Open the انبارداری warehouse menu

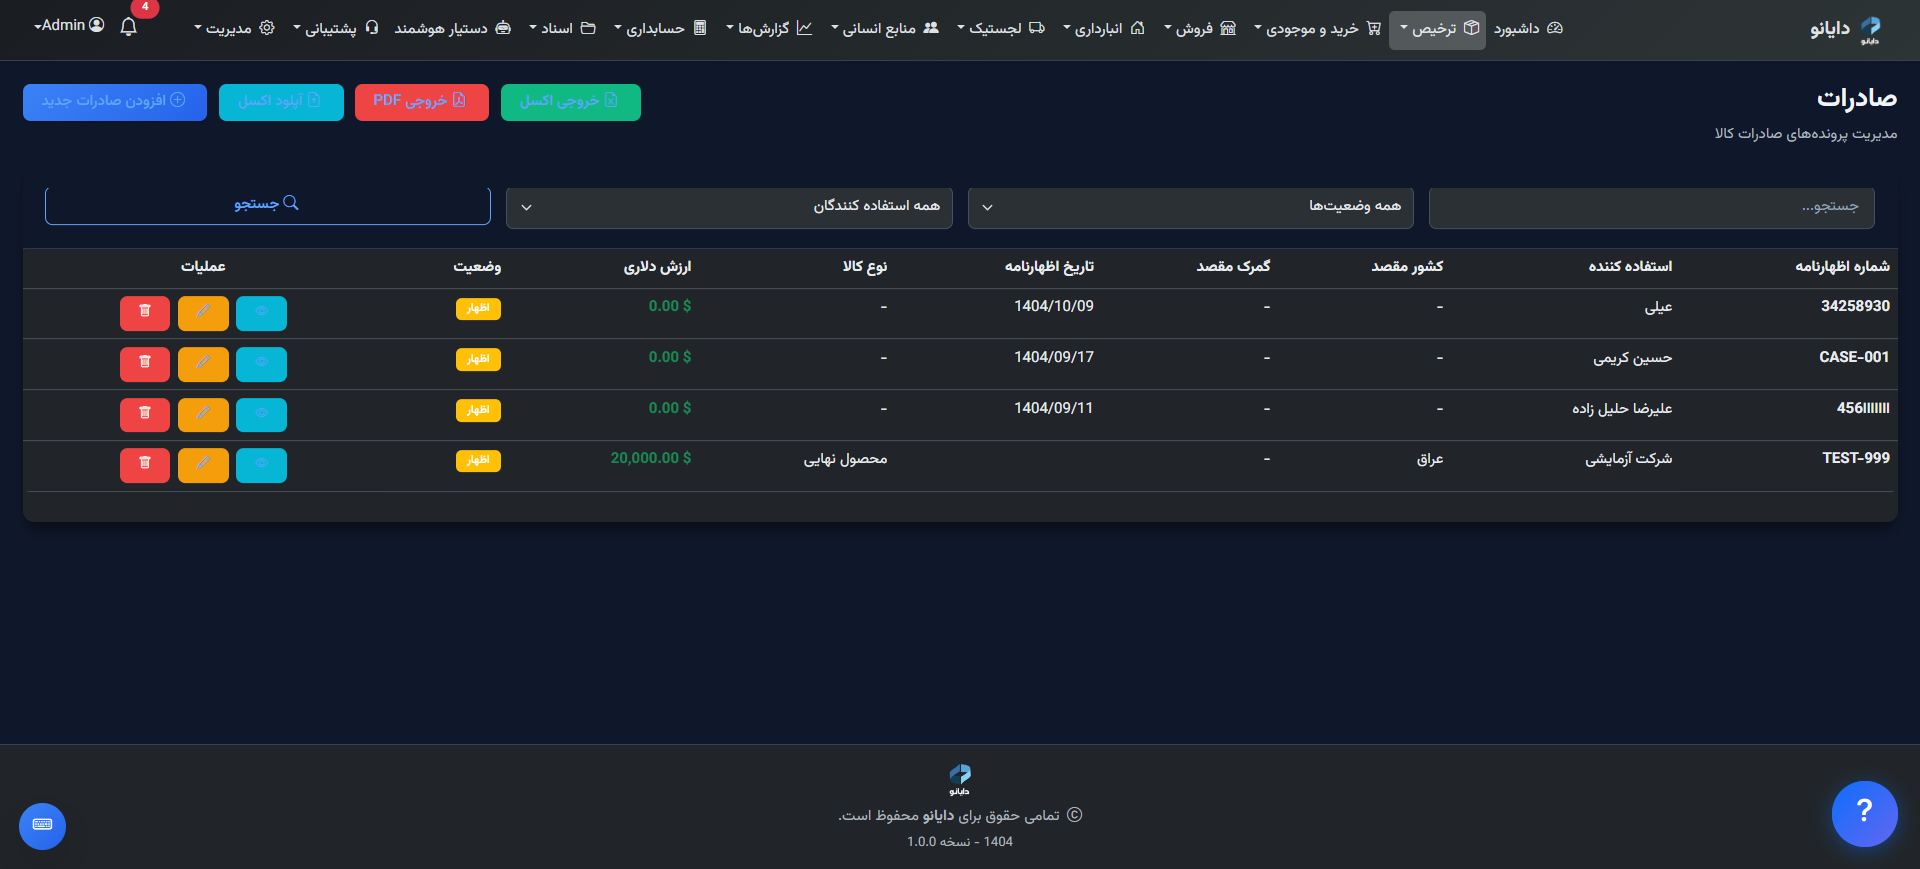pyautogui.click(x=1103, y=29)
